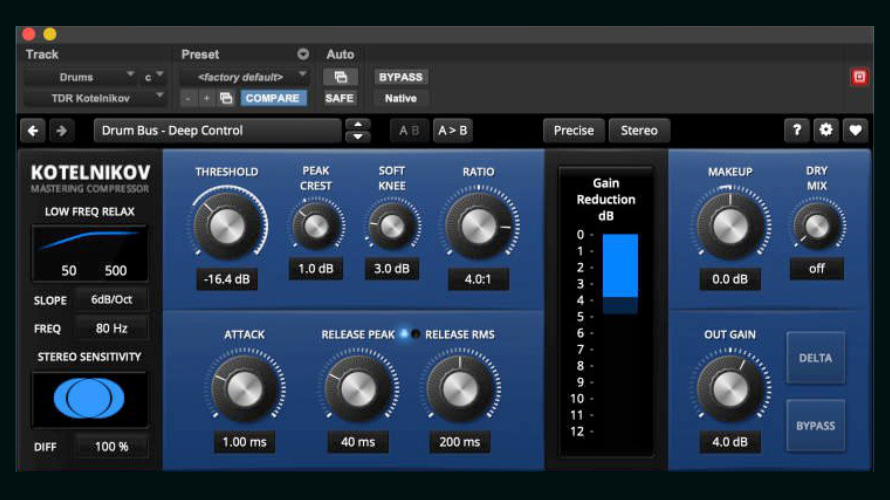This screenshot has width=890, height=500.
Task: Open settings with the gear icon
Action: click(826, 130)
